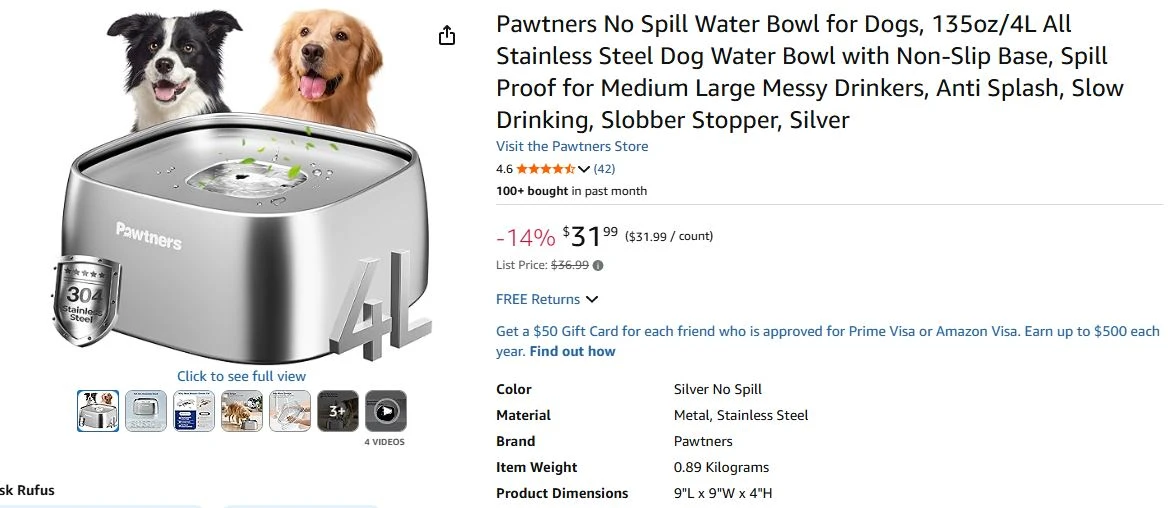Click to see full view link
Viewport: 1168px width, 508px height.
[241, 376]
